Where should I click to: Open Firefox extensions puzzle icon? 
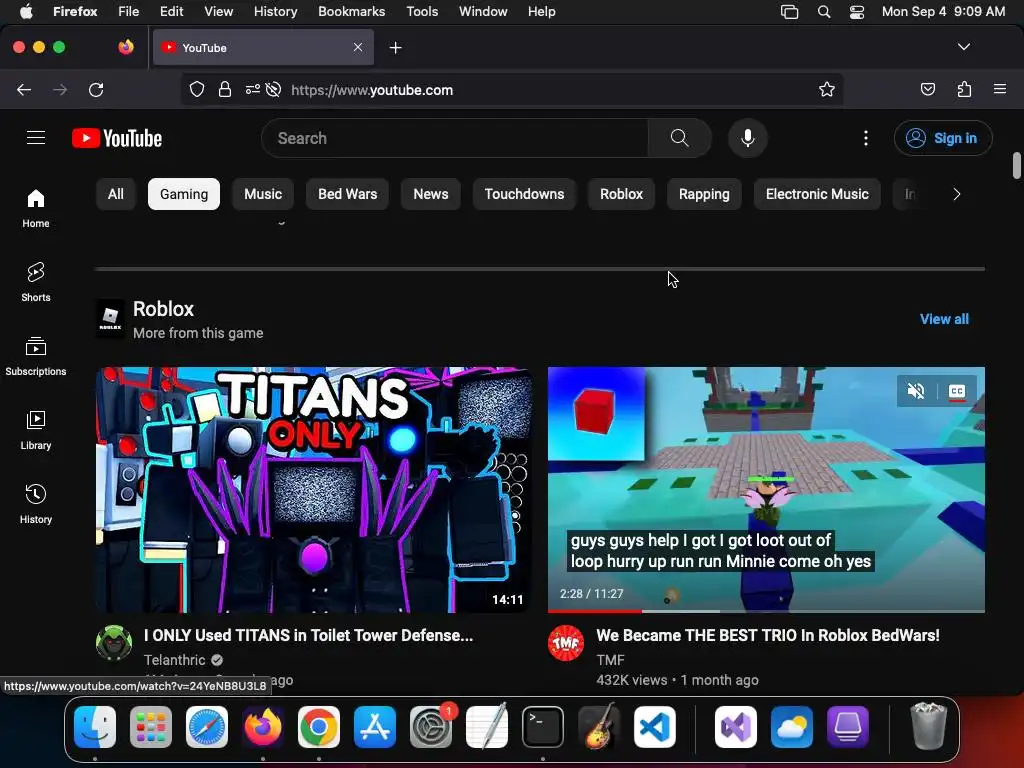point(964,89)
